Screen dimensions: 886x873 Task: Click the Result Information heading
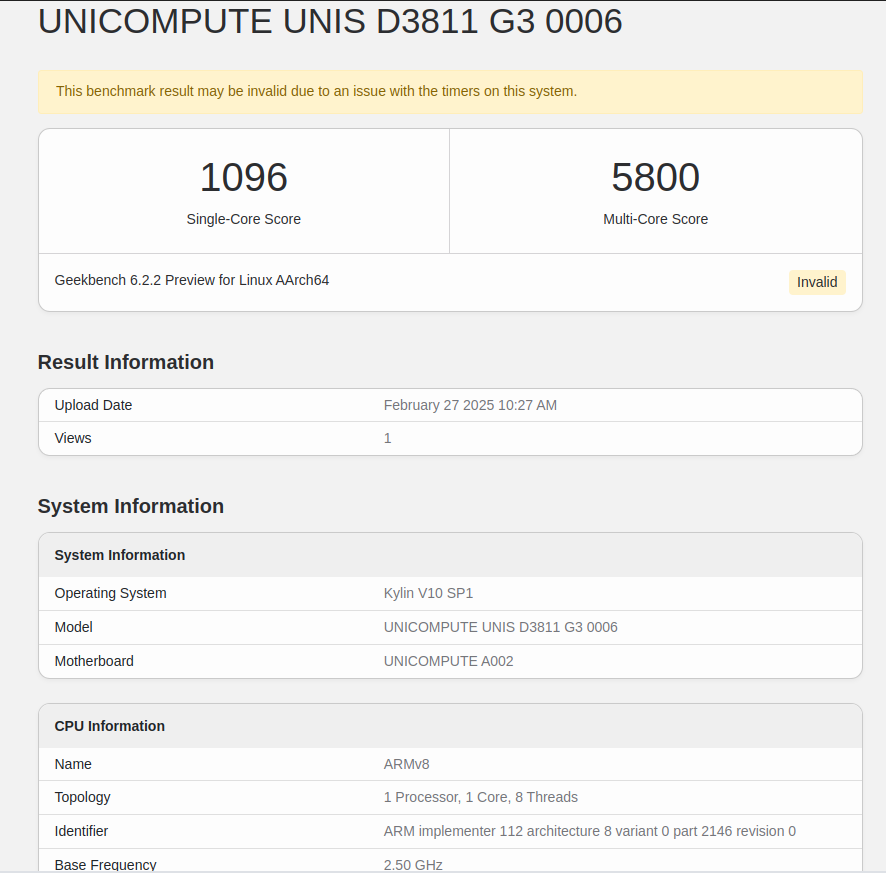[126, 362]
